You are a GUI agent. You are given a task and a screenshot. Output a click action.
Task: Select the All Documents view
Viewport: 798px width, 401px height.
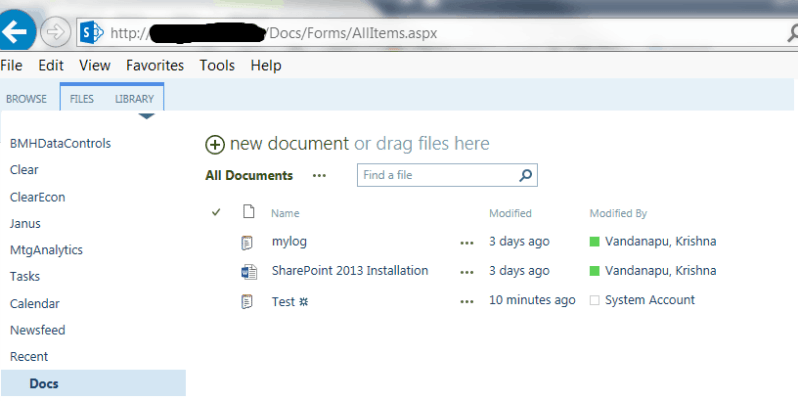(249, 176)
